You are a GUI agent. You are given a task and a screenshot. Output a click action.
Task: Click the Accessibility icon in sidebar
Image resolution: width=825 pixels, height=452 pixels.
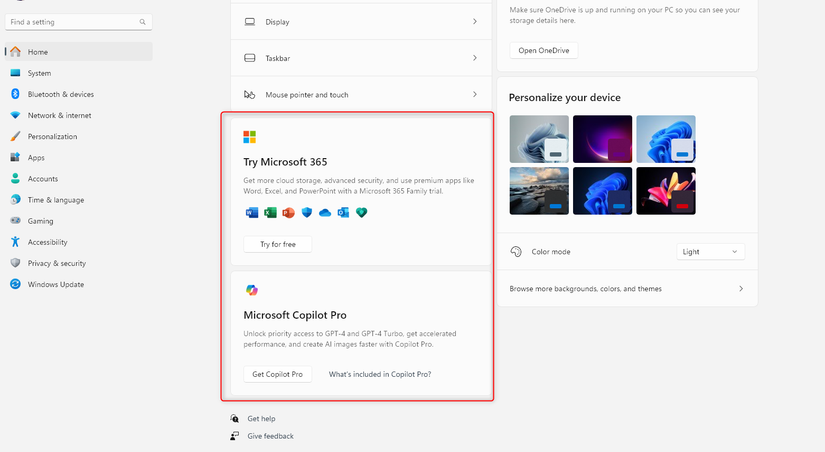(15, 242)
